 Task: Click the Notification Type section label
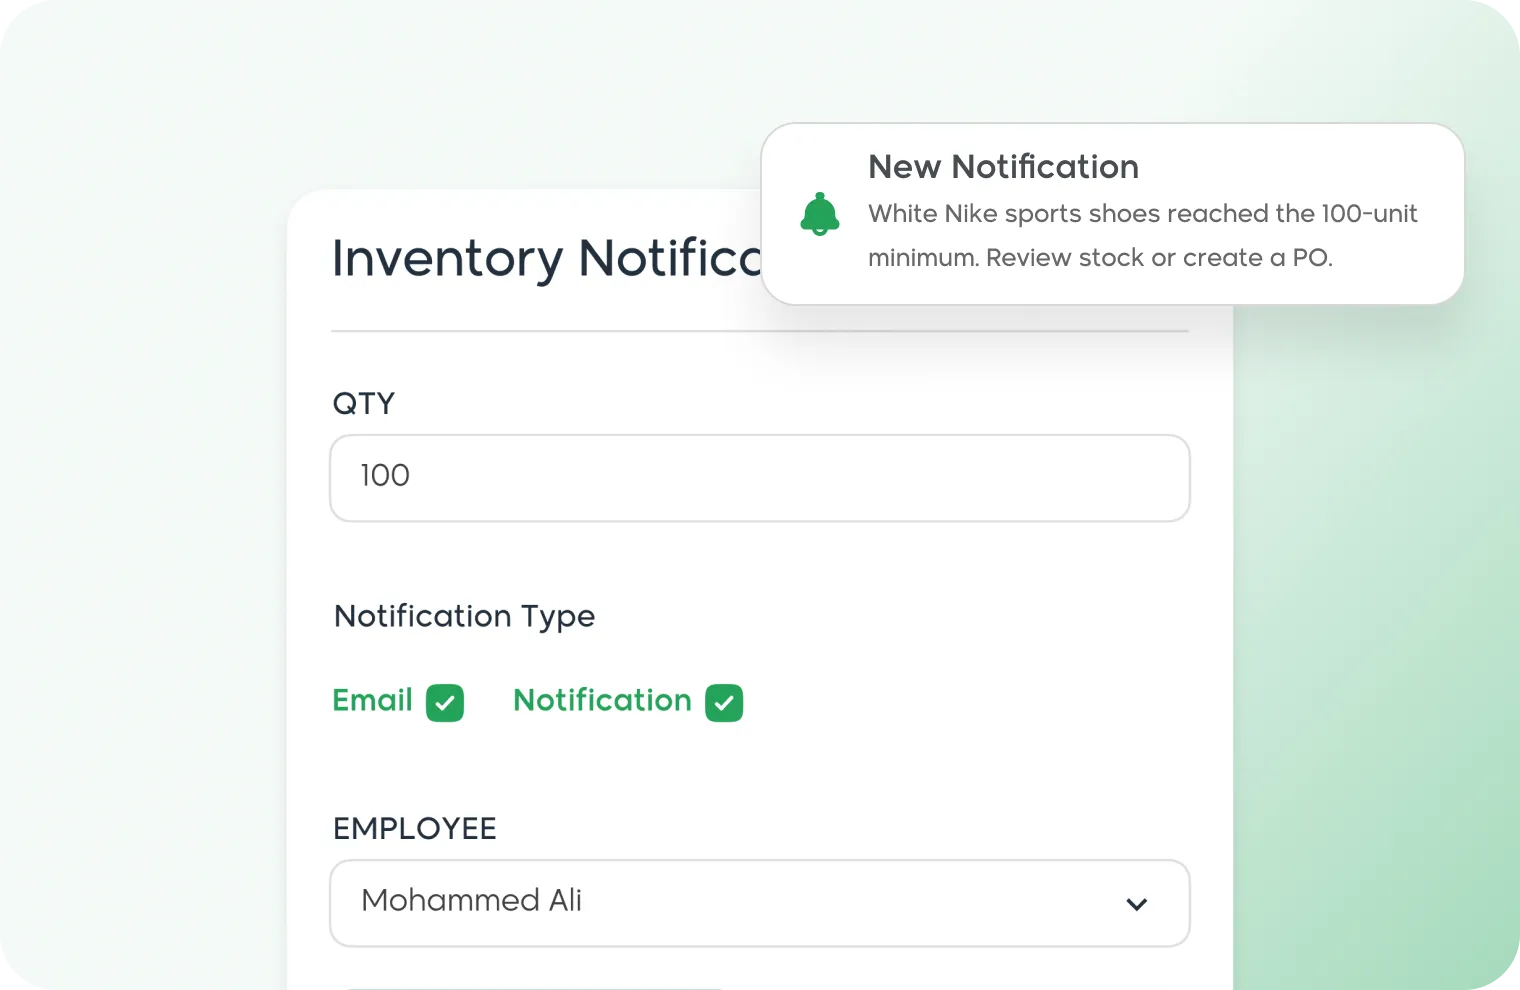point(464,616)
